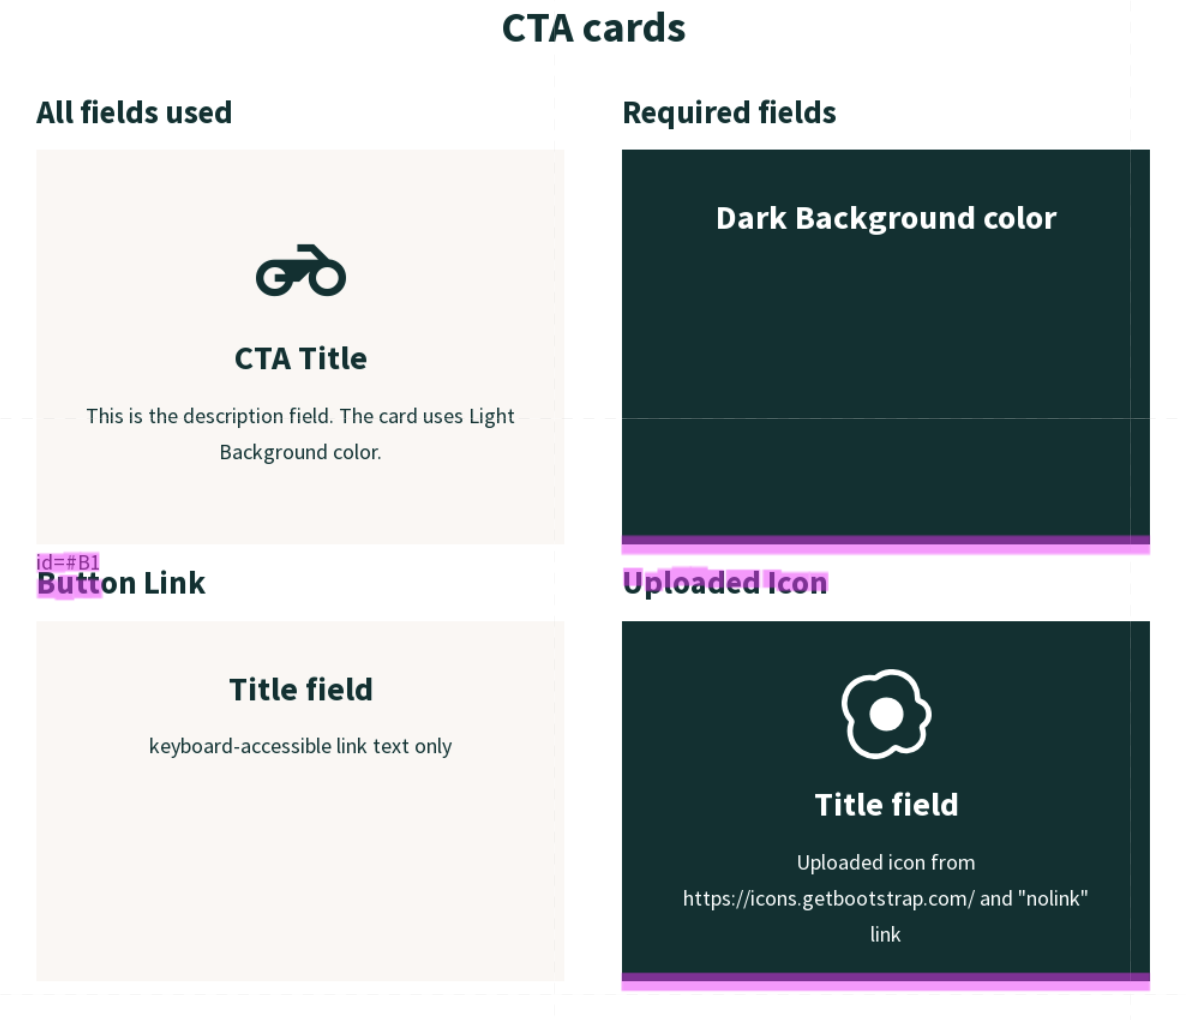Click the id=#B1 anchor highlight
The height and width of the screenshot is (1020, 1186).
(68, 561)
